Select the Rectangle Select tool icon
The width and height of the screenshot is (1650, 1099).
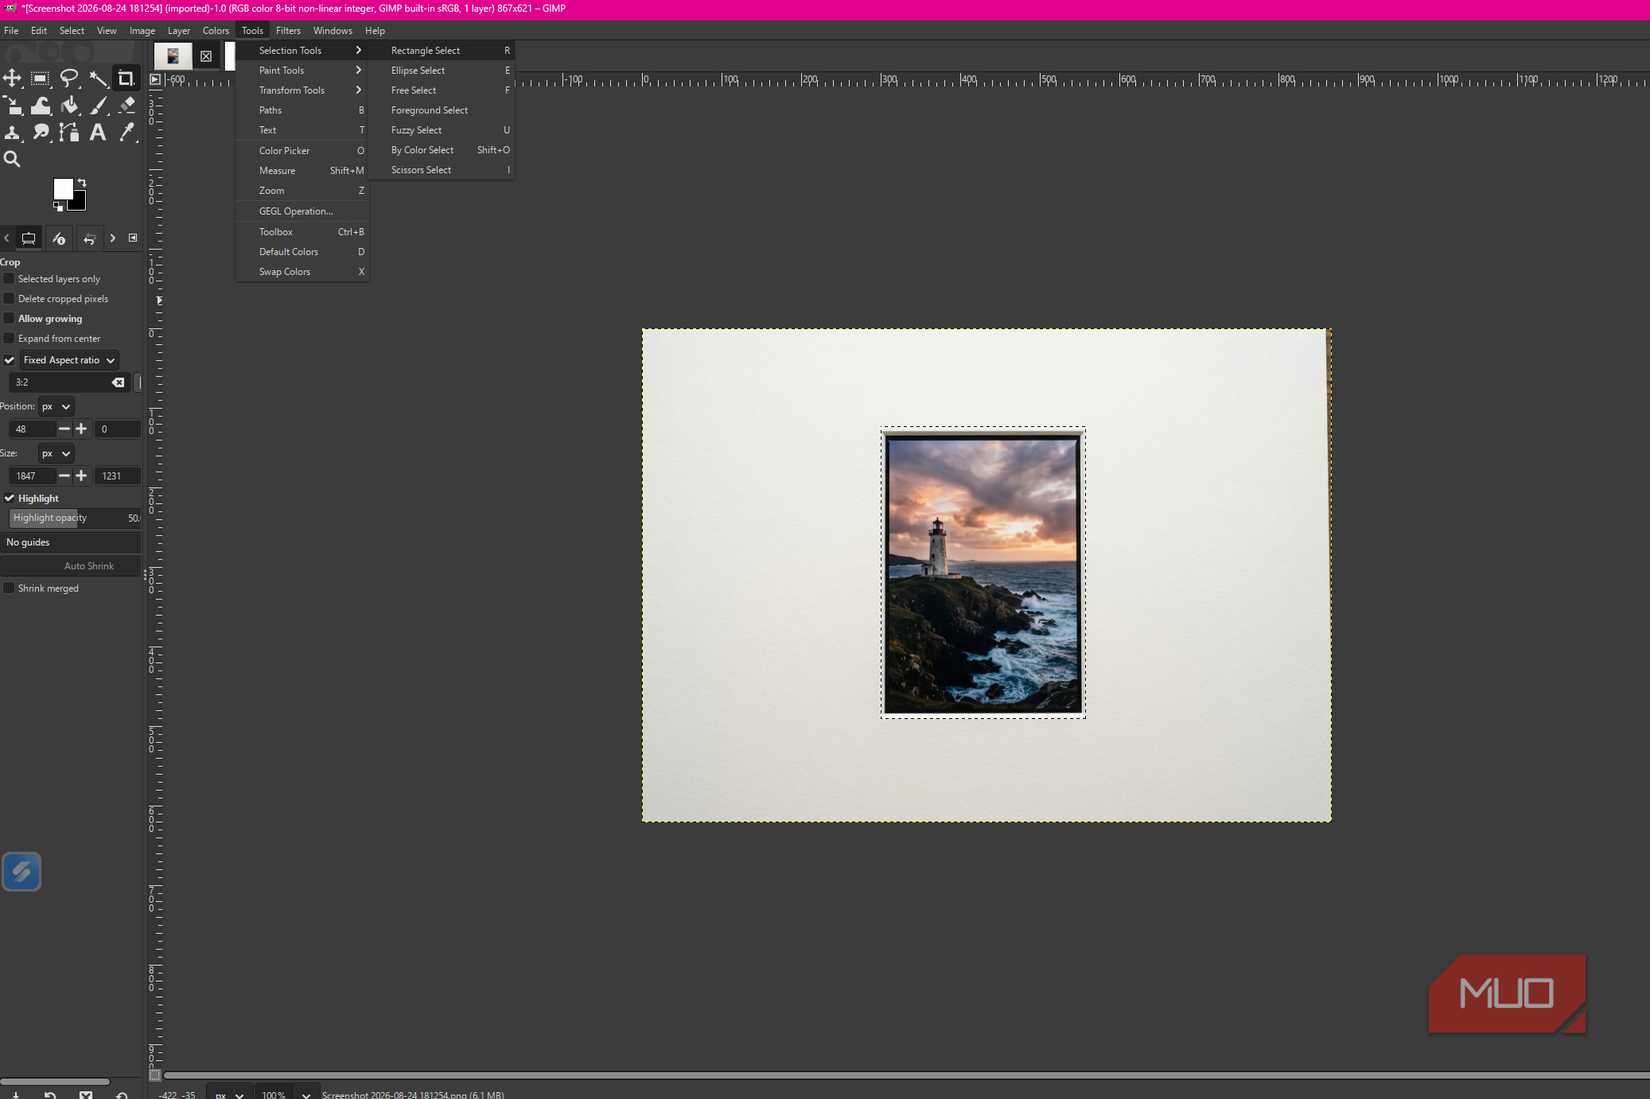[x=40, y=78]
